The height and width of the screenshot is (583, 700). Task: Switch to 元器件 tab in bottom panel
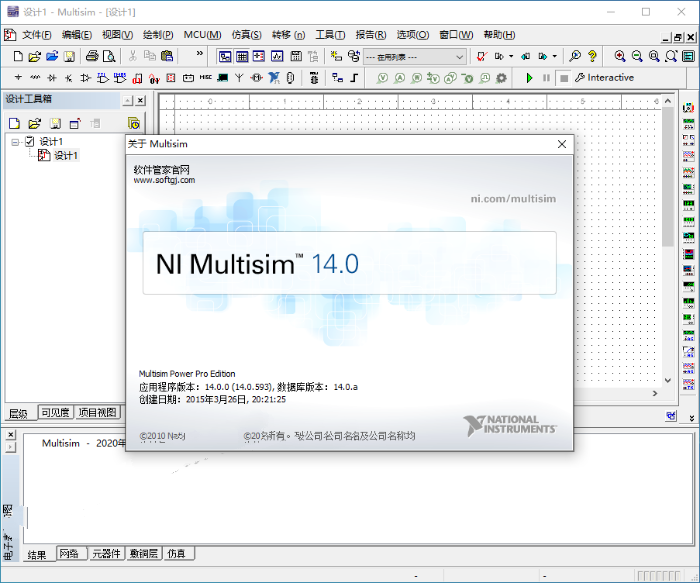[x=106, y=554]
